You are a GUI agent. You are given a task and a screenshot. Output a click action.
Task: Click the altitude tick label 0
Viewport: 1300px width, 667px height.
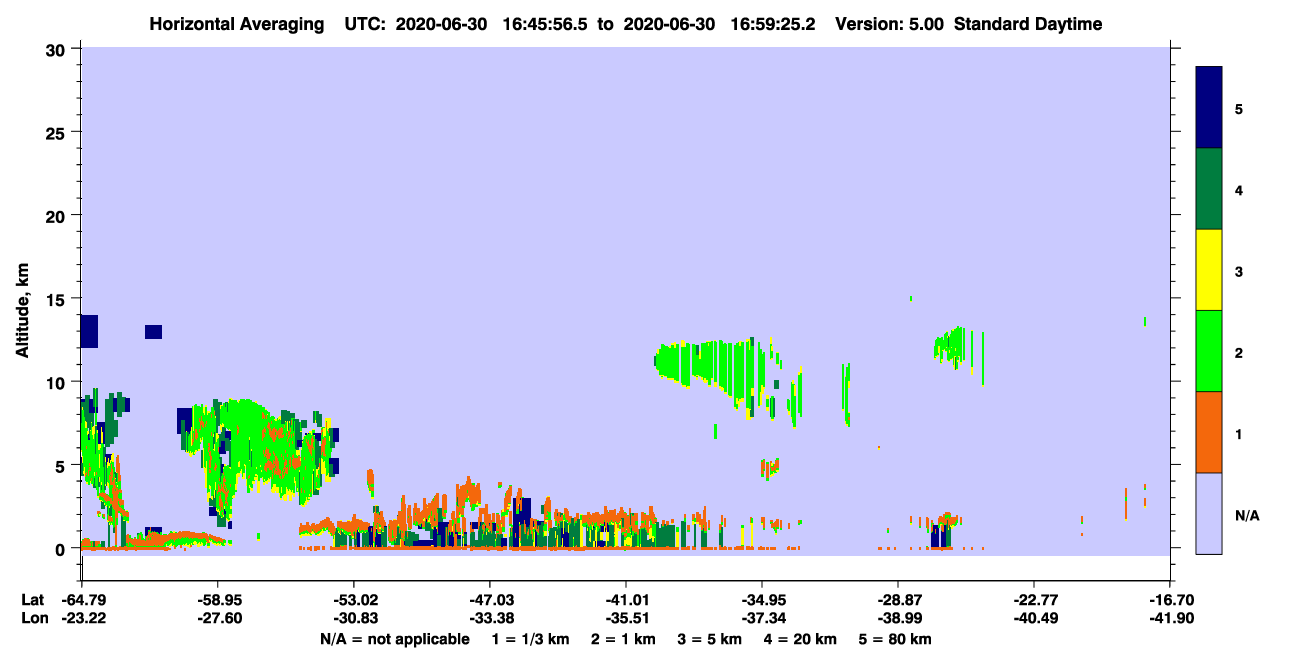tap(63, 548)
